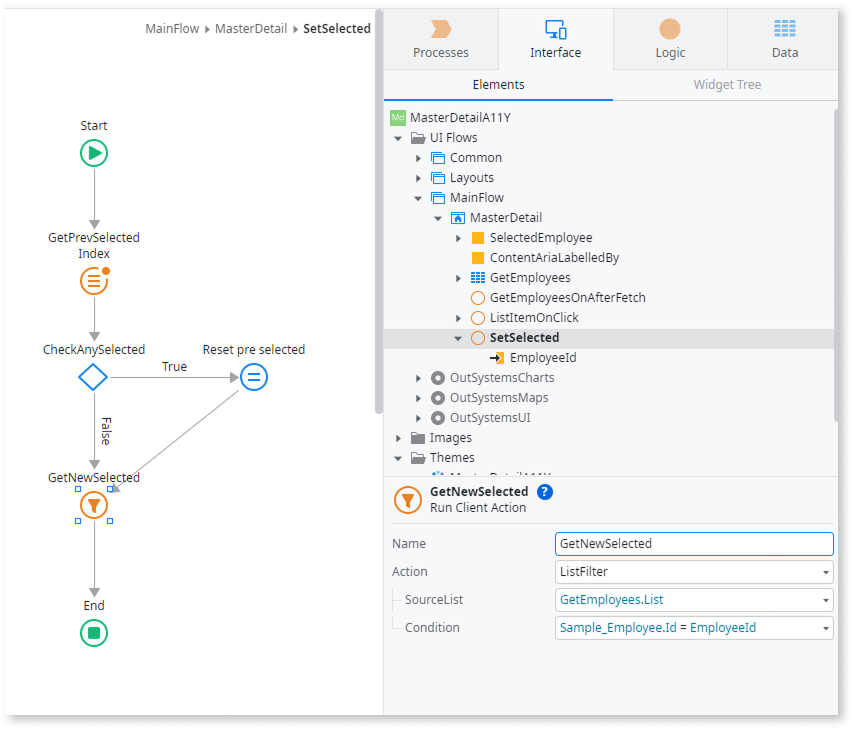Click the OutSystemsCharts module icon
The image size is (853, 730).
coord(438,378)
